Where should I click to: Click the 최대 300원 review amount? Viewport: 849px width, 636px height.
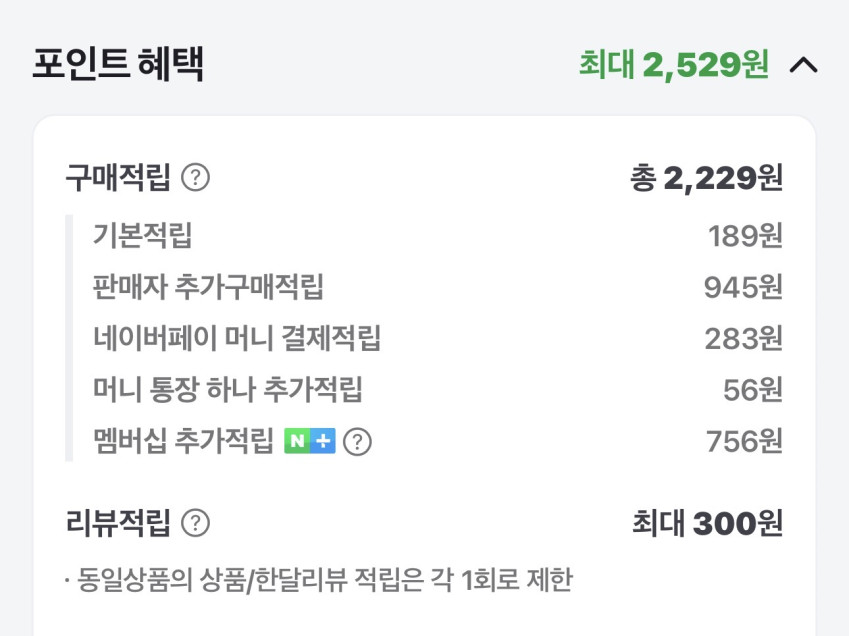click(x=707, y=522)
